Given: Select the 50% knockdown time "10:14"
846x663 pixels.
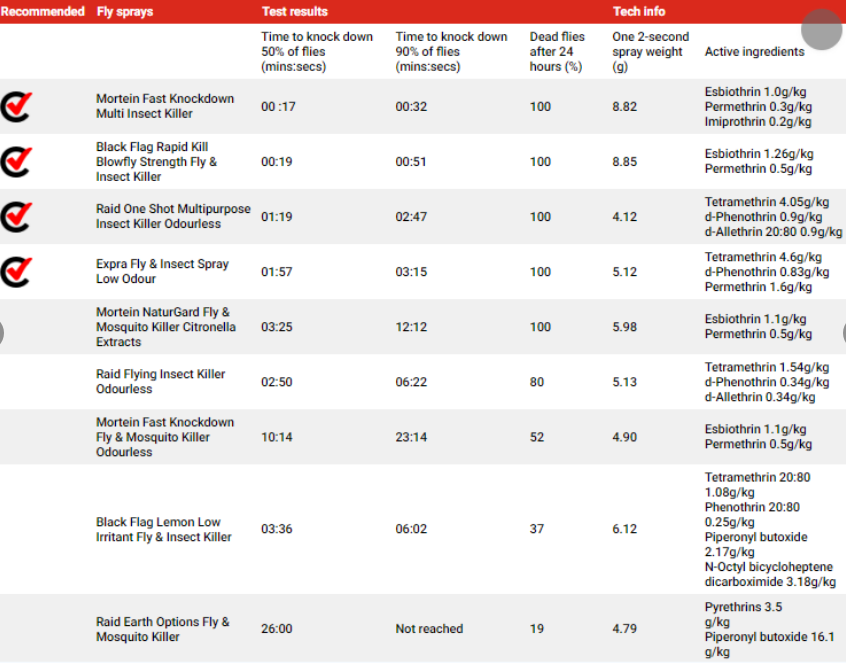Looking at the screenshot, I should (277, 436).
